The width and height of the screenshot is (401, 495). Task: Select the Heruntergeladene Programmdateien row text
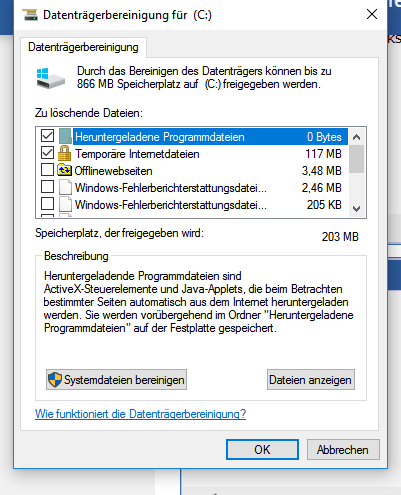[160, 137]
